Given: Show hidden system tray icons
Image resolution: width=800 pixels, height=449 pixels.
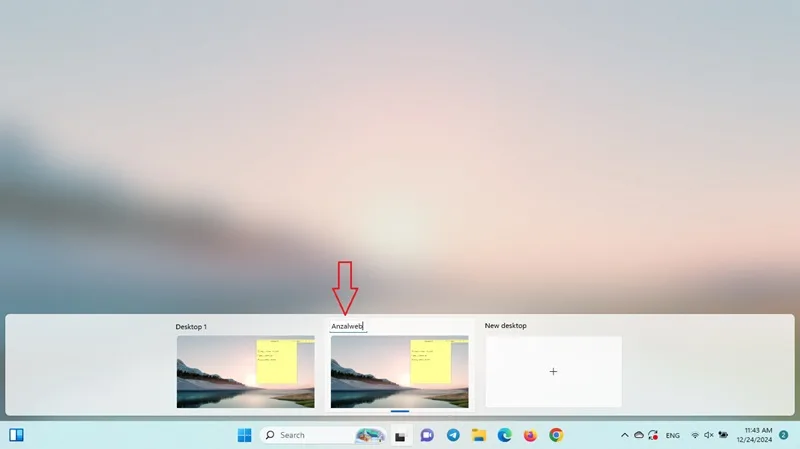Looking at the screenshot, I should [624, 435].
